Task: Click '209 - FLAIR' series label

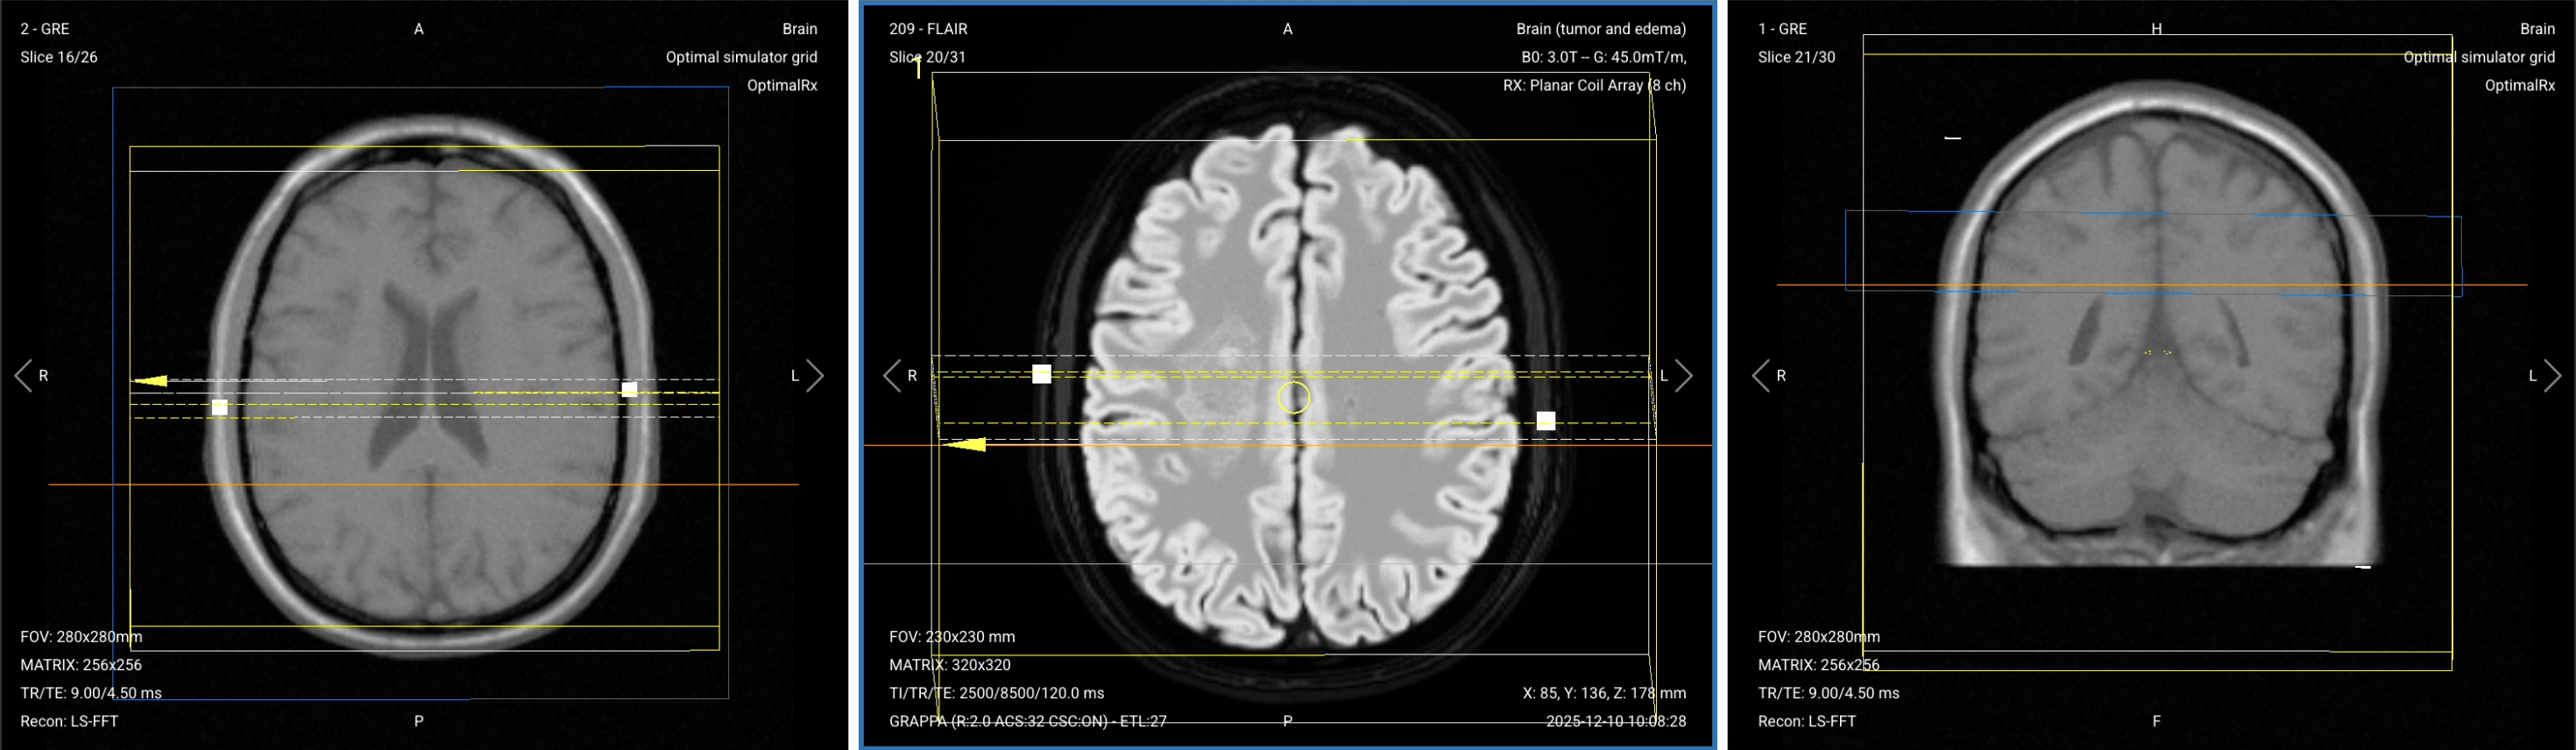Action: tap(928, 29)
